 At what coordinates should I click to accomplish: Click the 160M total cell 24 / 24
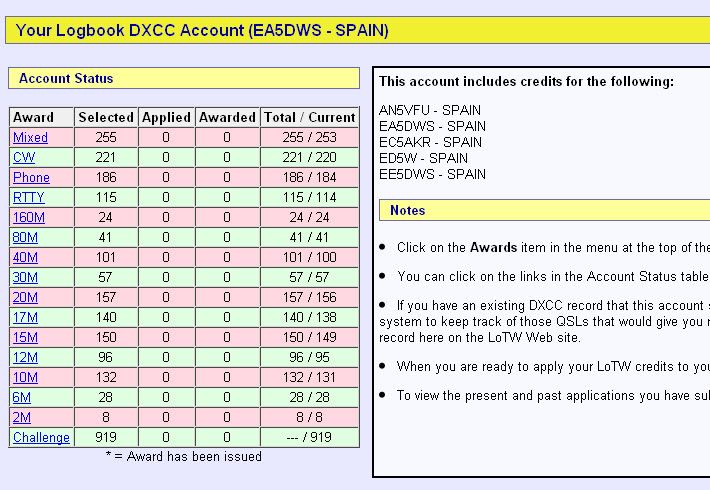click(310, 217)
